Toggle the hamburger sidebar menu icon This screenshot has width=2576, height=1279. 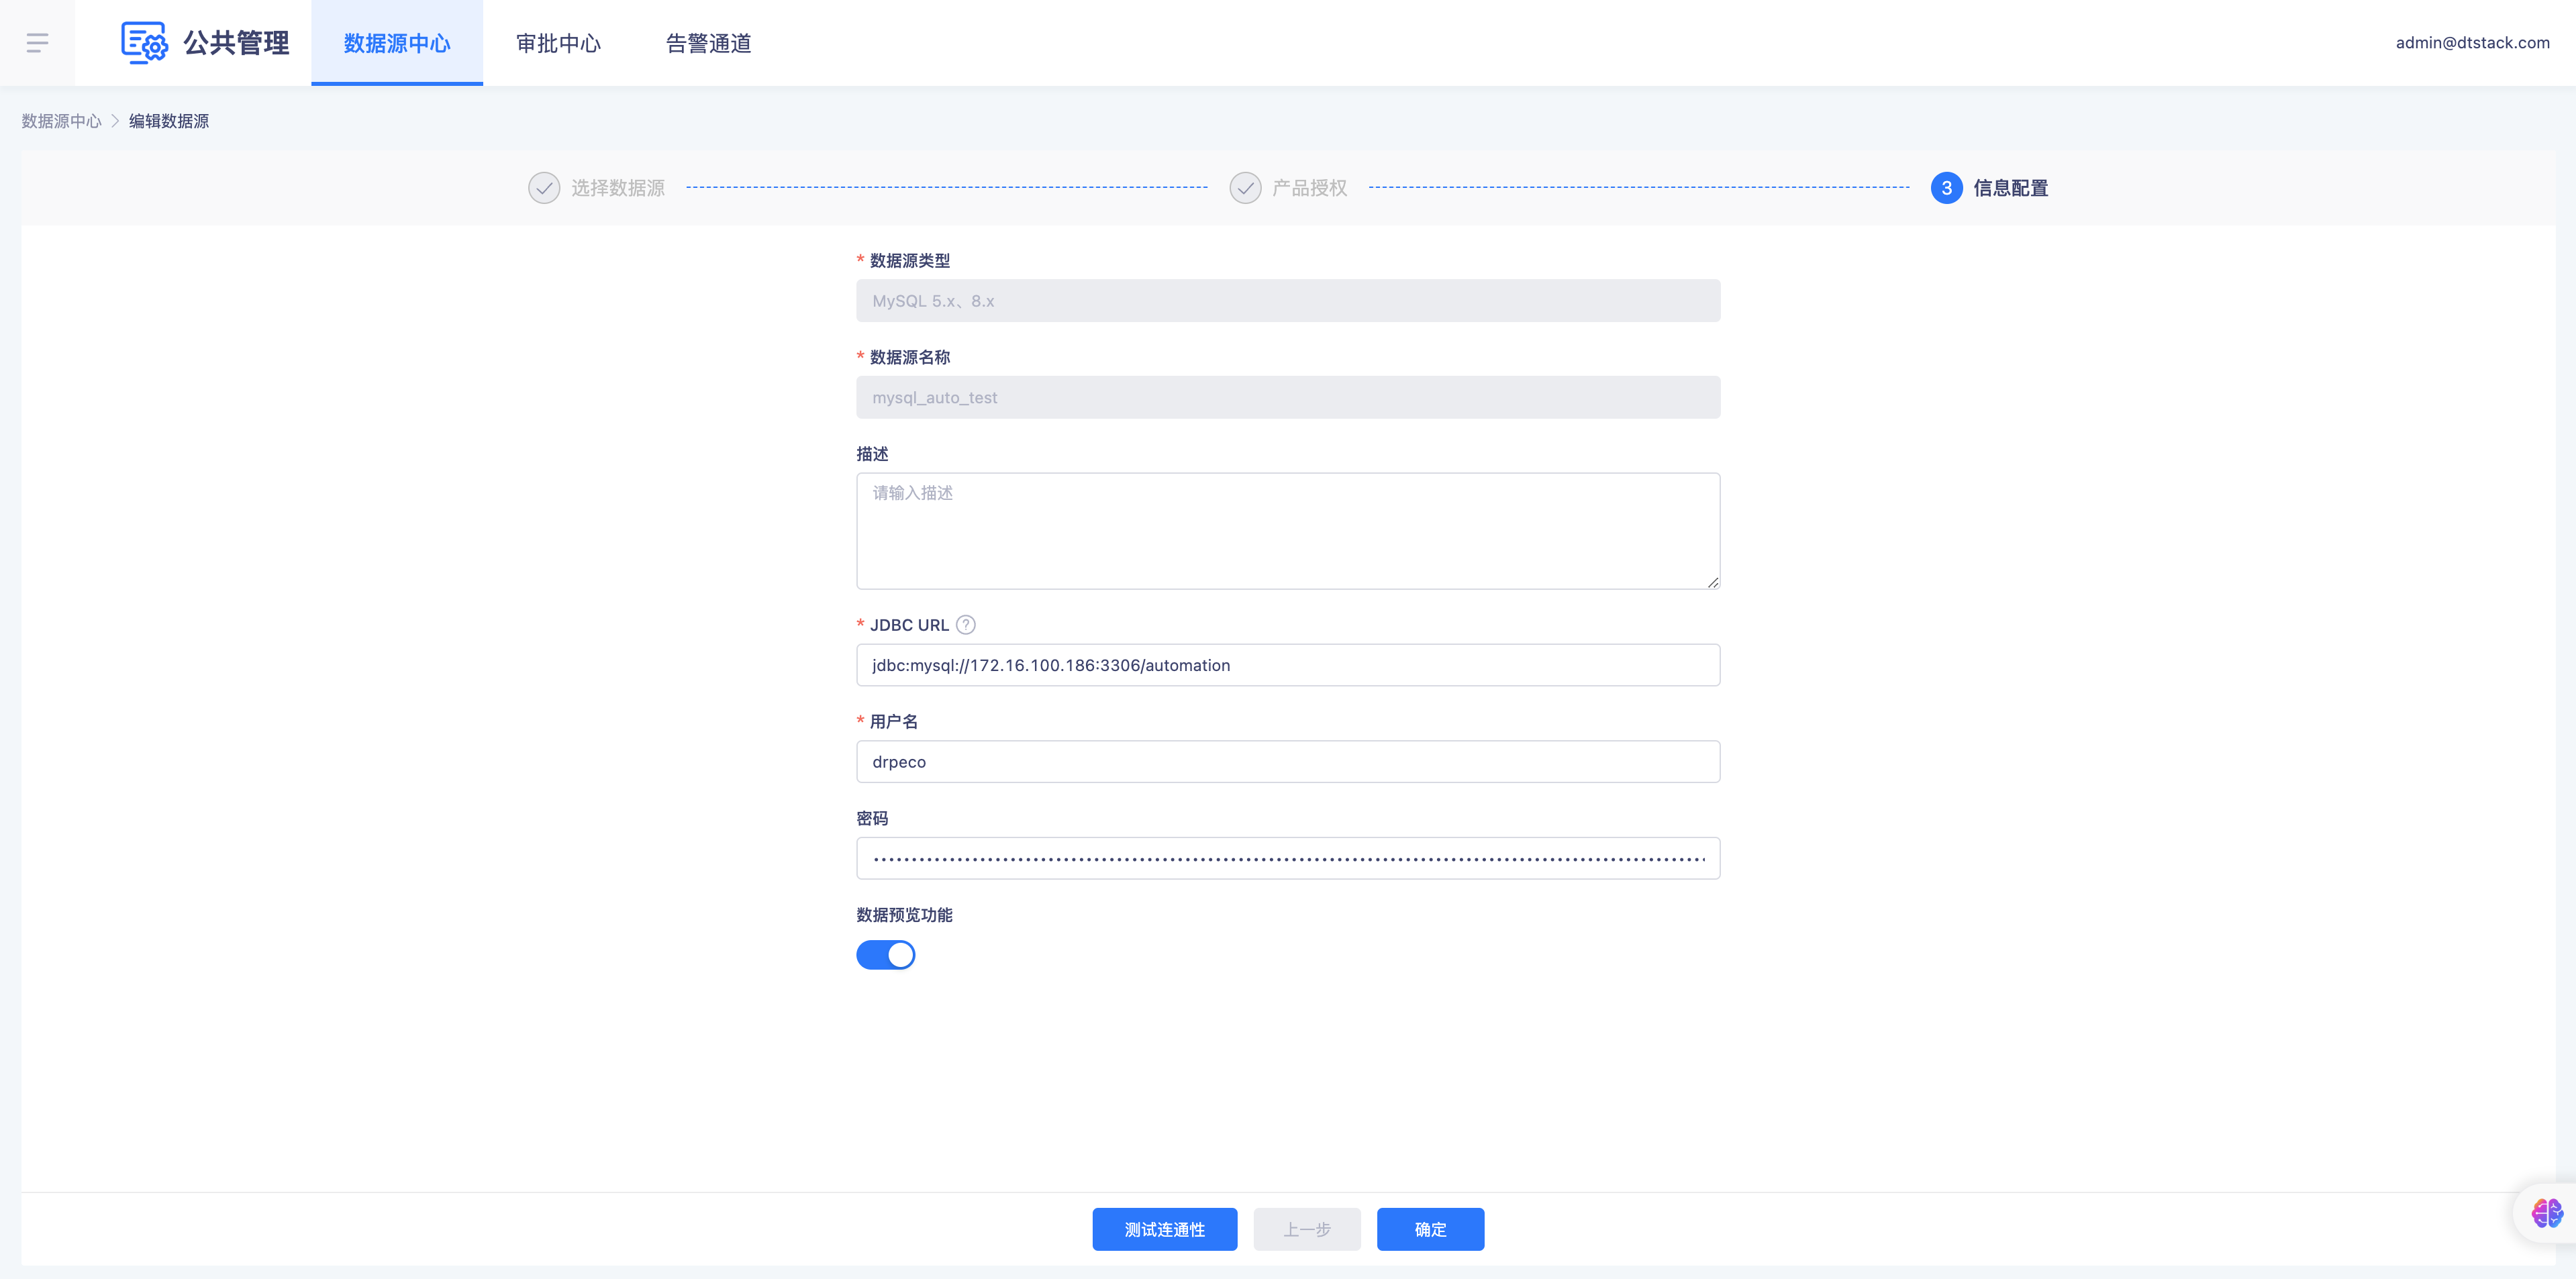pyautogui.click(x=37, y=42)
